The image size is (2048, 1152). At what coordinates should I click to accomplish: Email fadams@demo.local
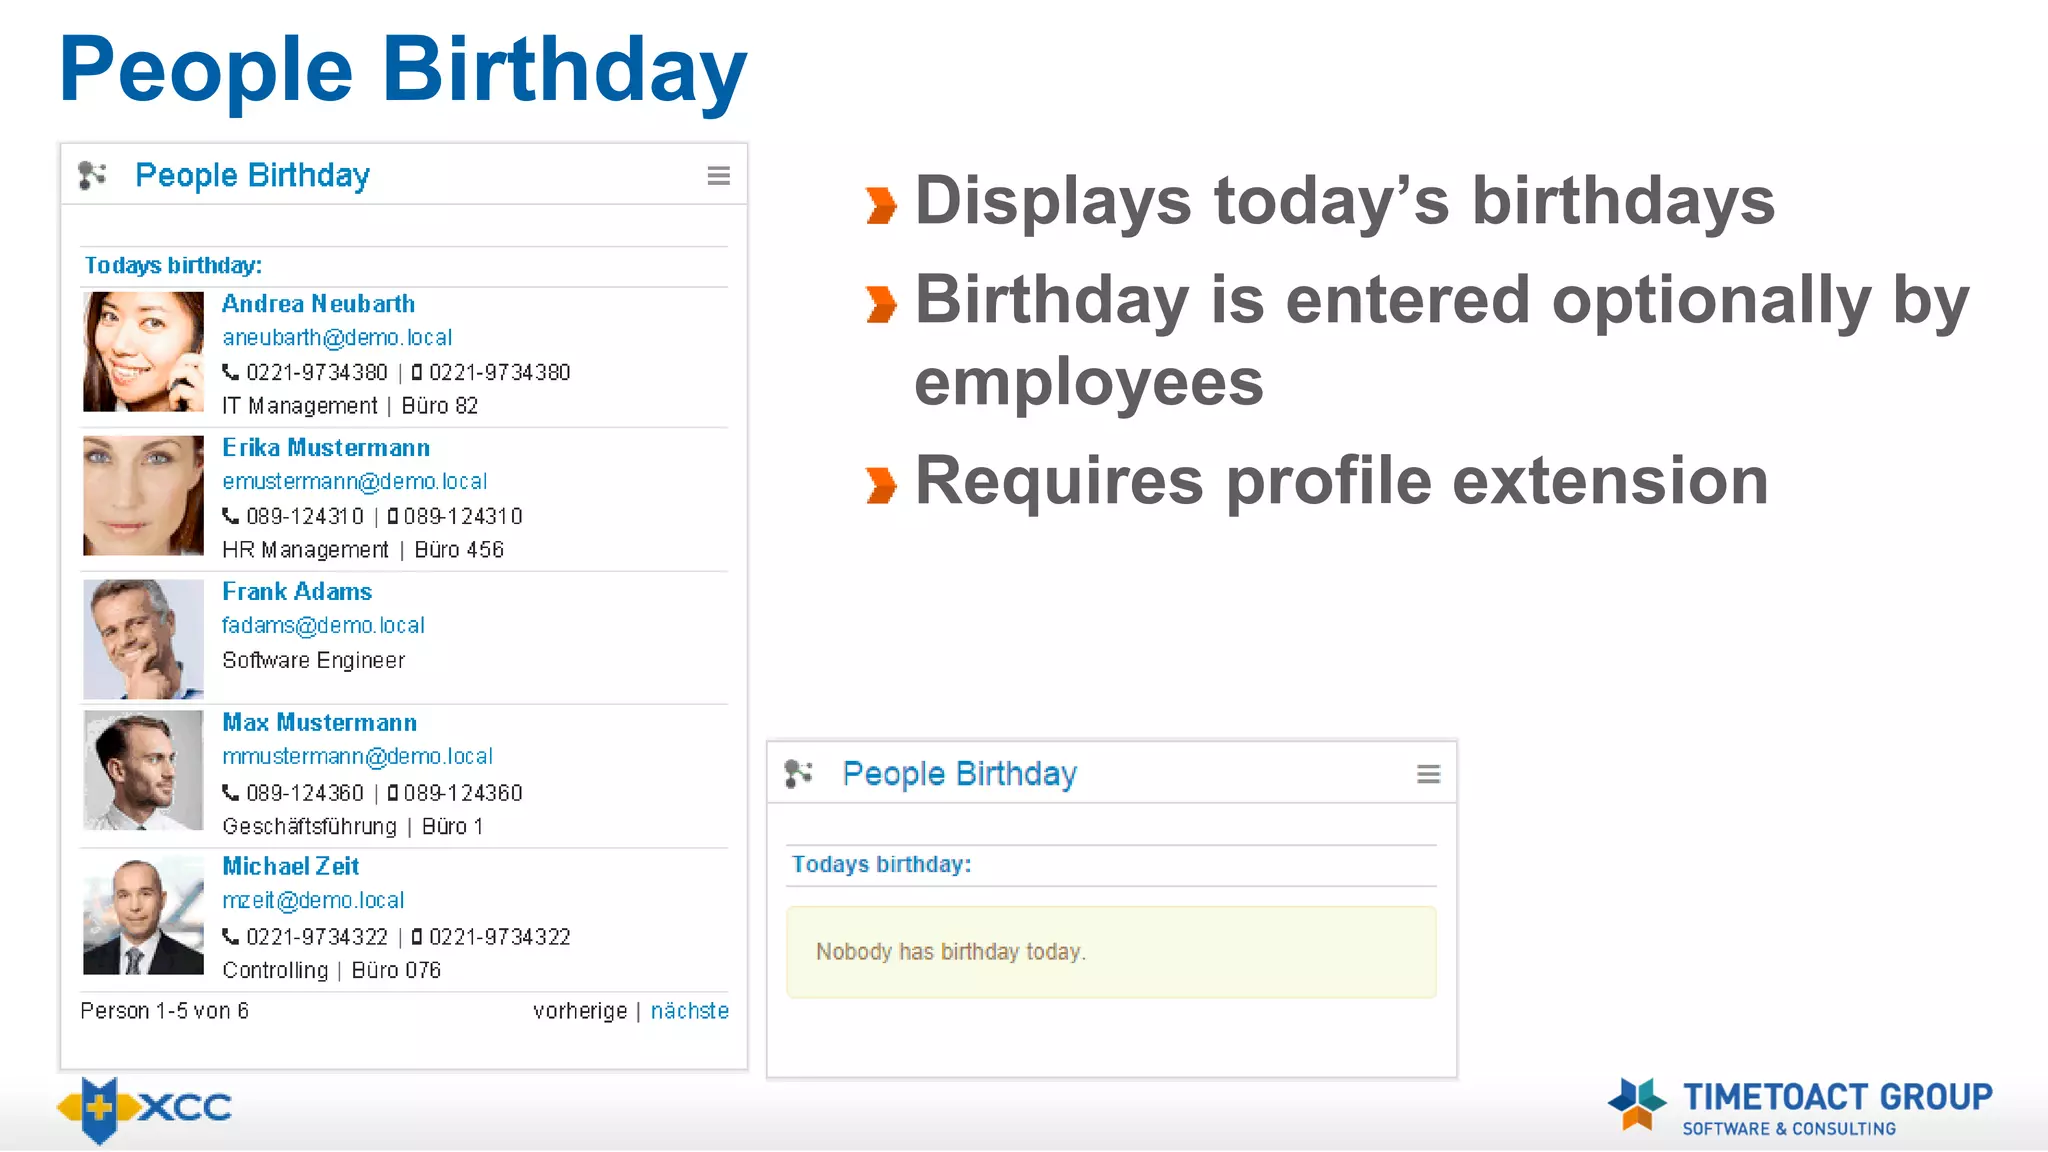323,626
